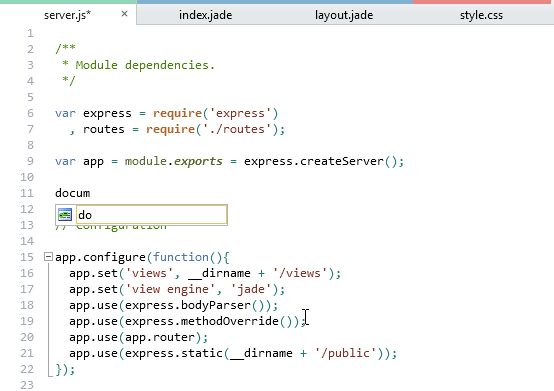Click 'require' keyword on line 6

coord(177,113)
